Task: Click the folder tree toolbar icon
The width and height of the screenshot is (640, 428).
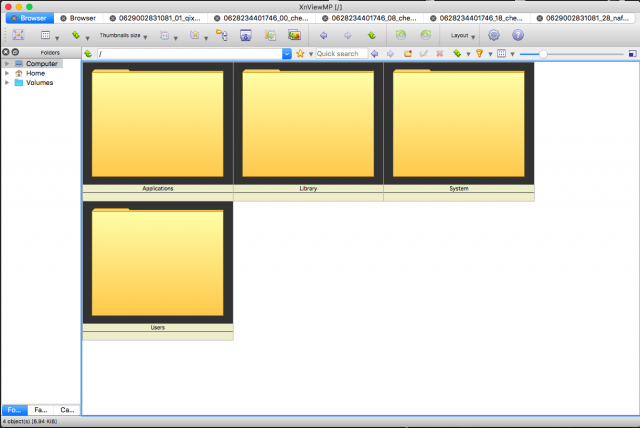Action: tap(222, 35)
